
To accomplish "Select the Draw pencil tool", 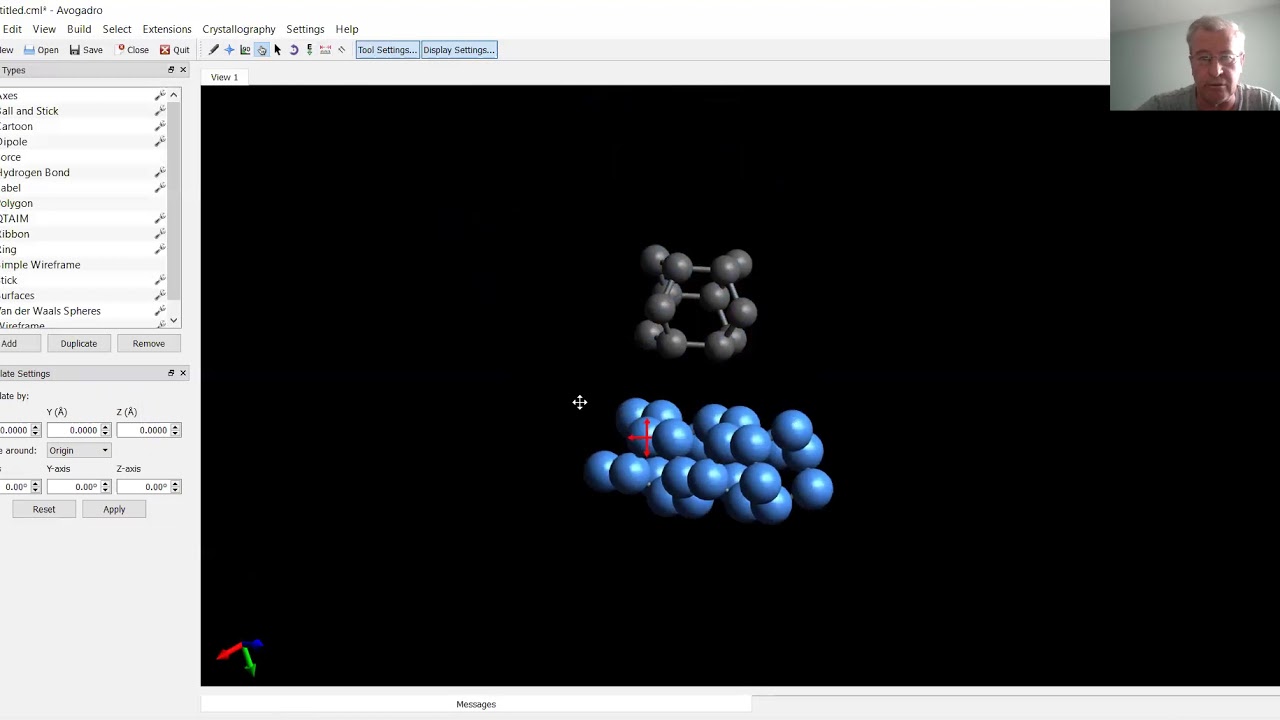I will pyautogui.click(x=213, y=50).
